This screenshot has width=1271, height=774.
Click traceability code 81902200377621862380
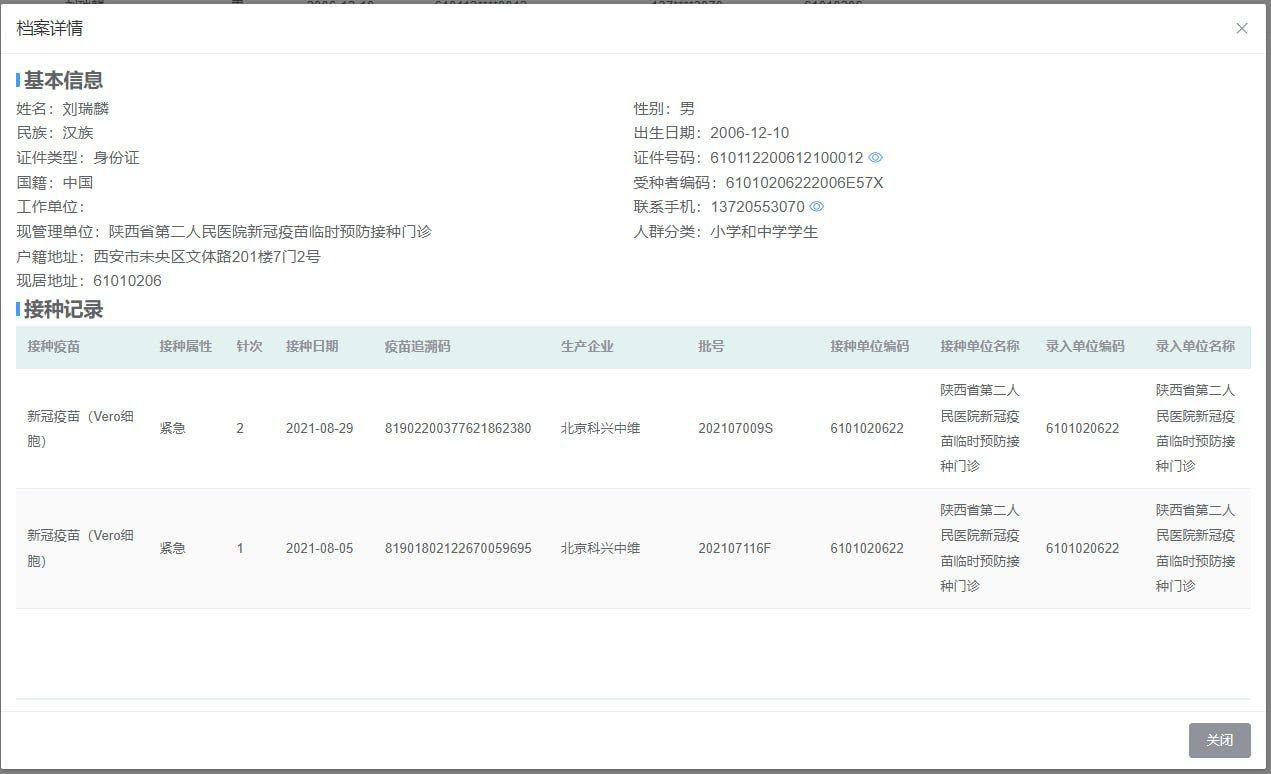[458, 428]
